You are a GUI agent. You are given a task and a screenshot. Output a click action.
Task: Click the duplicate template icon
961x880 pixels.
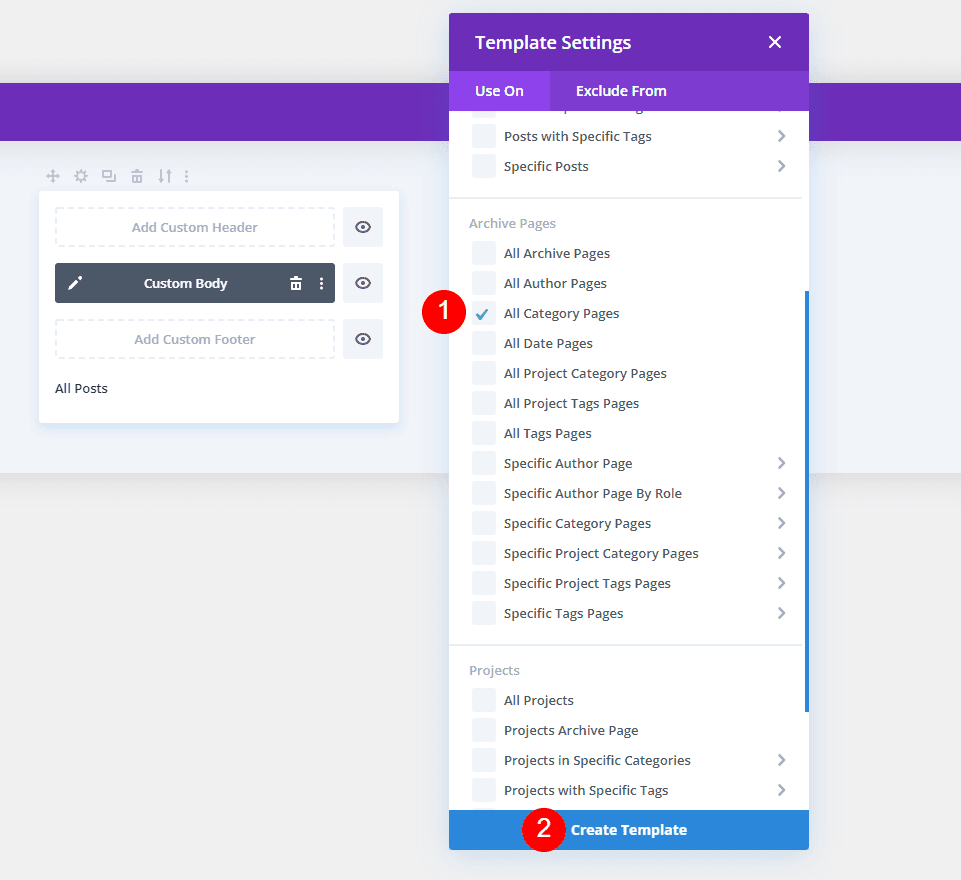click(108, 175)
